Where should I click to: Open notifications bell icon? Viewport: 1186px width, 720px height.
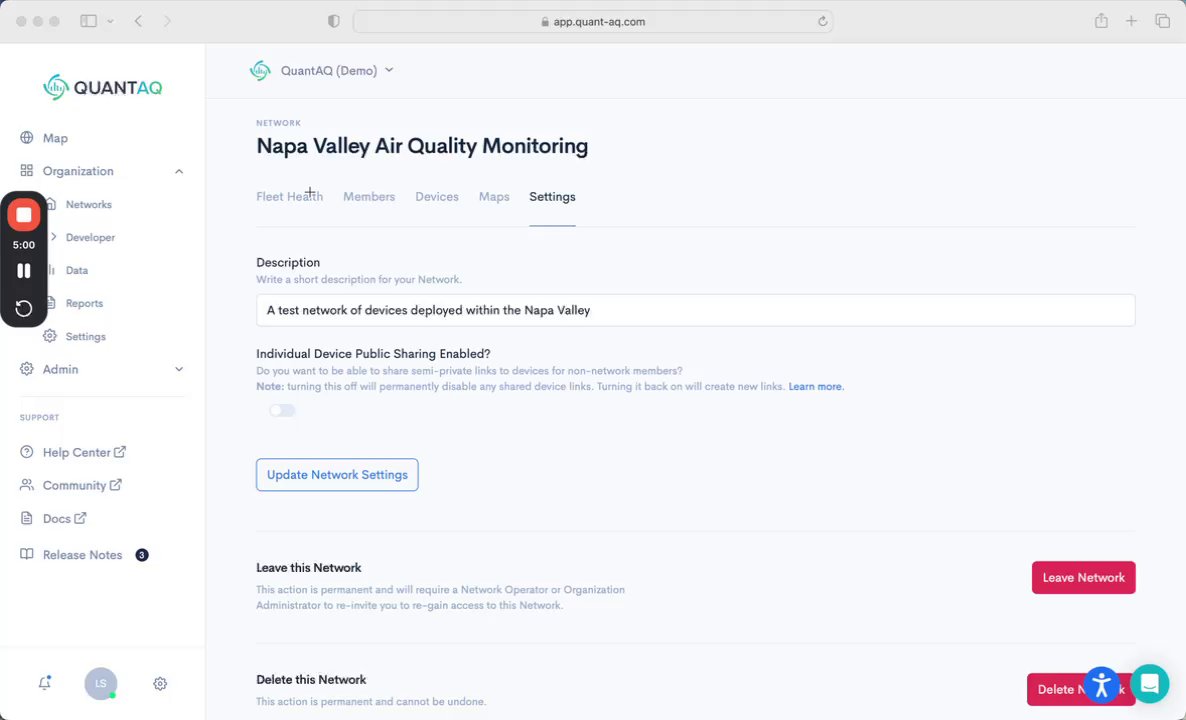pos(45,683)
